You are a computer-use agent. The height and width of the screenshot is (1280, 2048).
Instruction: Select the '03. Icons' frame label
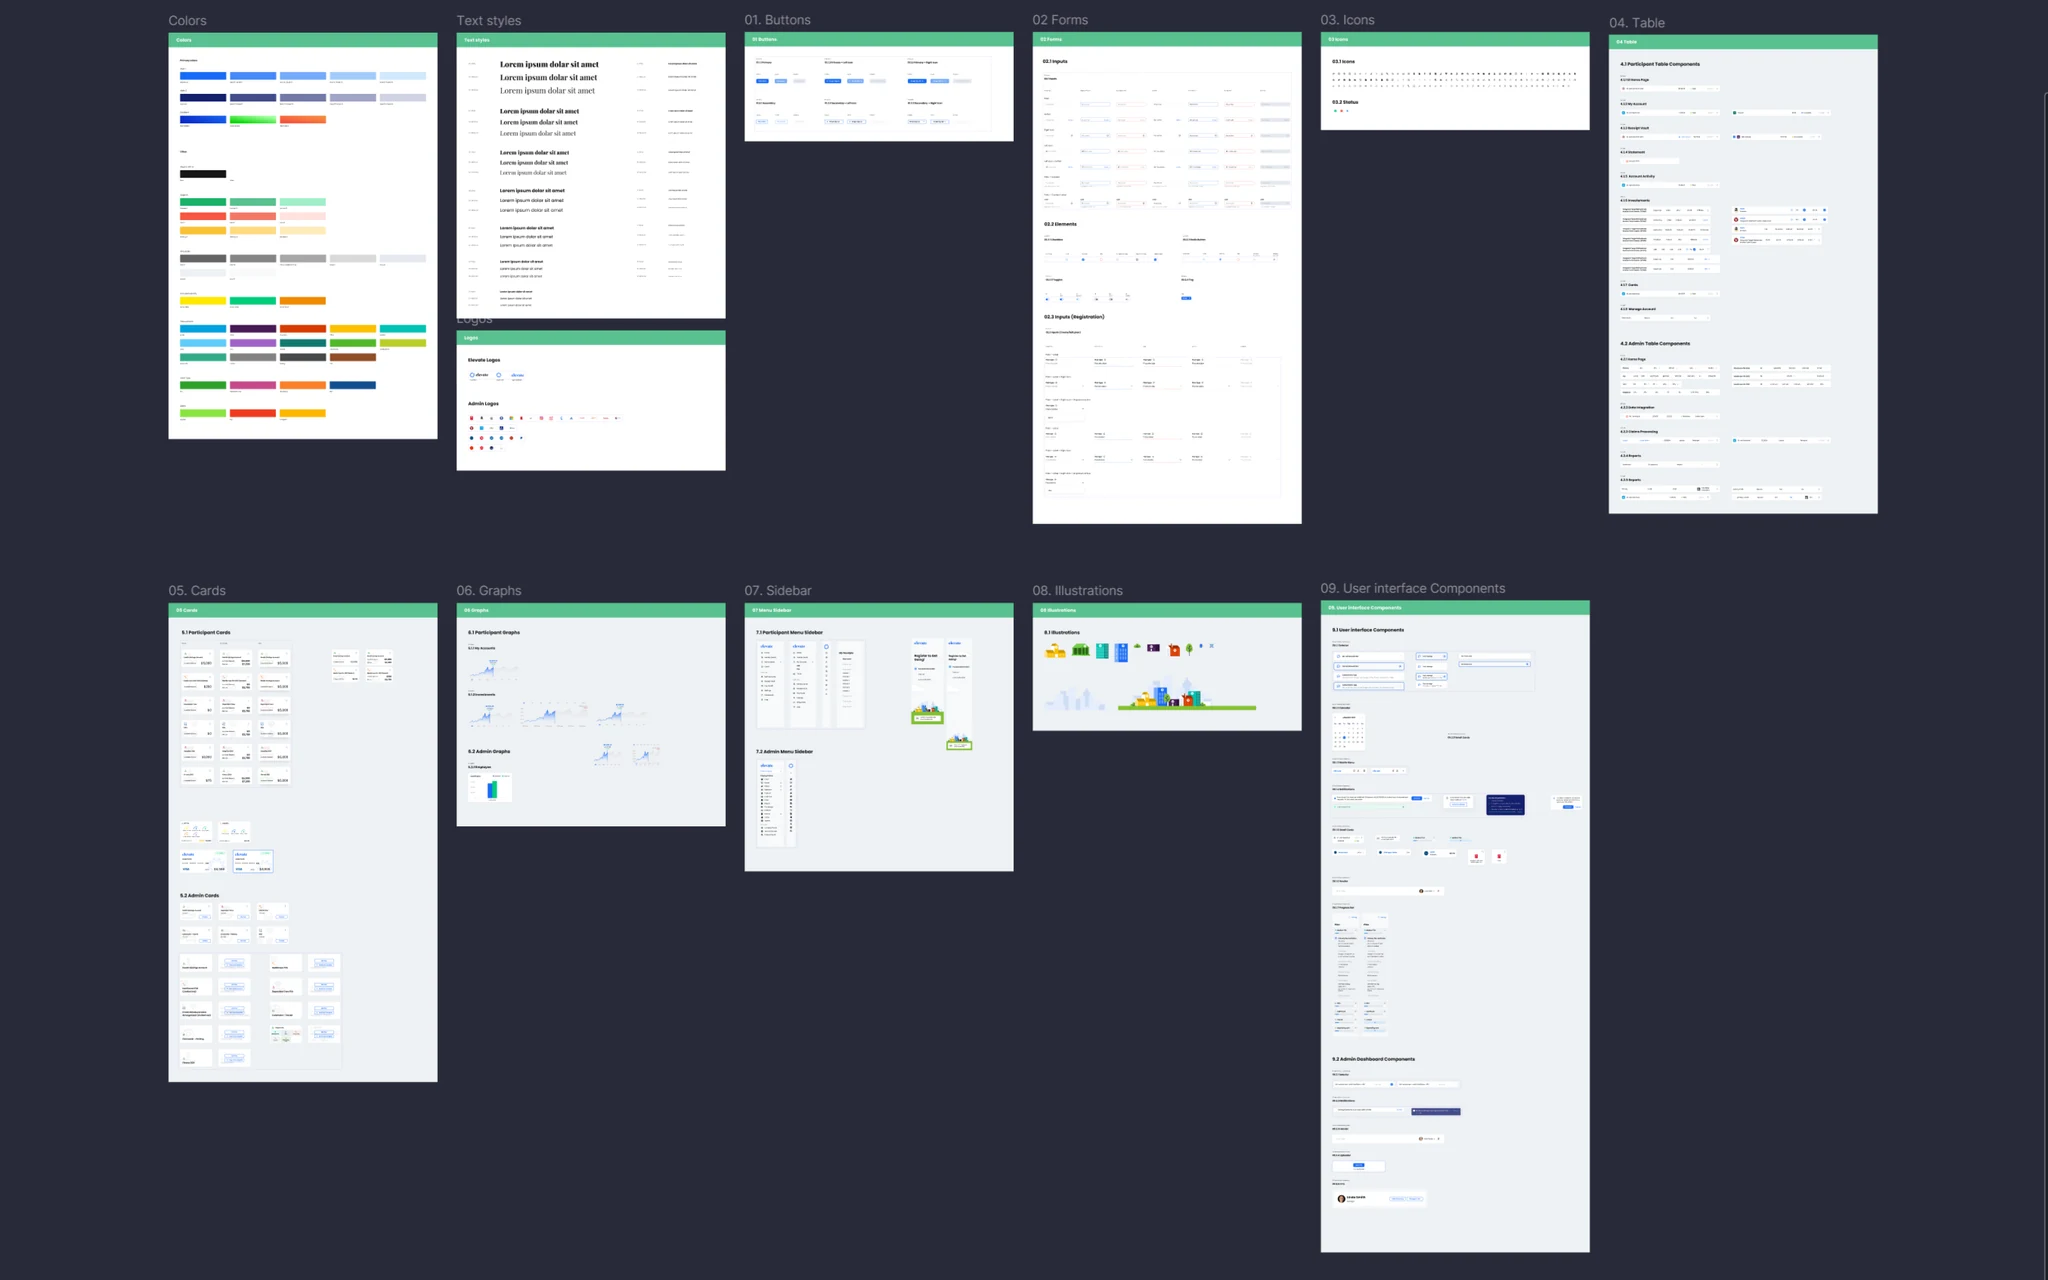coord(1347,20)
